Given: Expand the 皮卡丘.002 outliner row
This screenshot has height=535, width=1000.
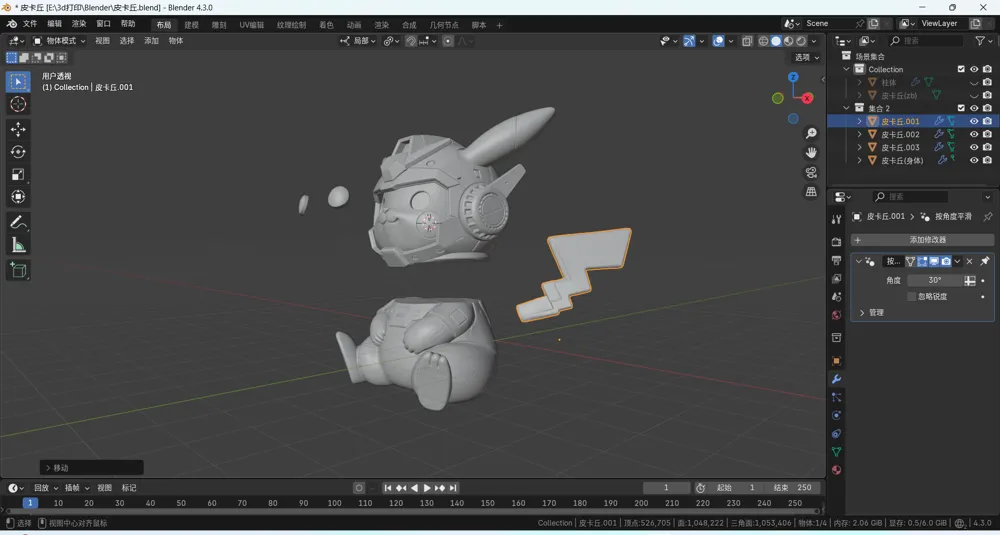Looking at the screenshot, I should coord(859,135).
